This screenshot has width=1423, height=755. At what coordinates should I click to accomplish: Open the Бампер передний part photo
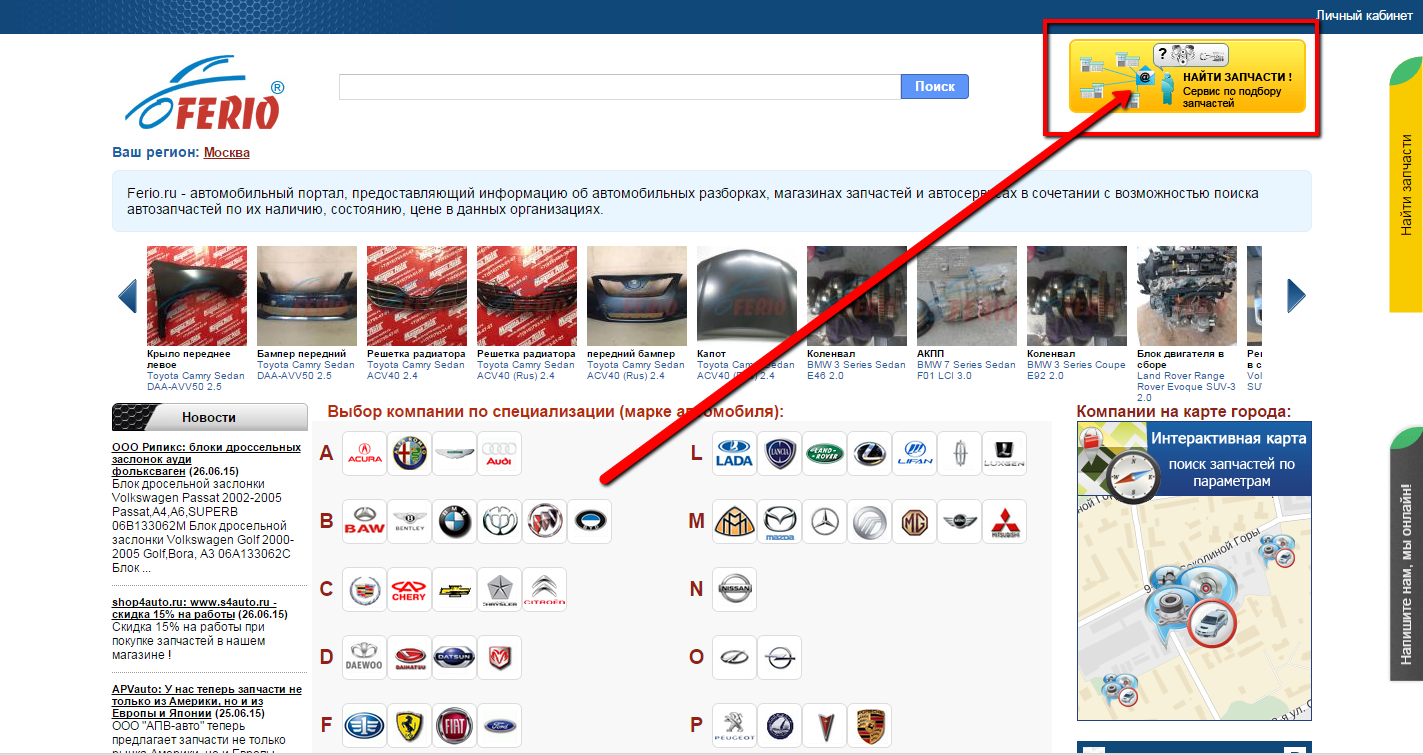pyautogui.click(x=307, y=296)
